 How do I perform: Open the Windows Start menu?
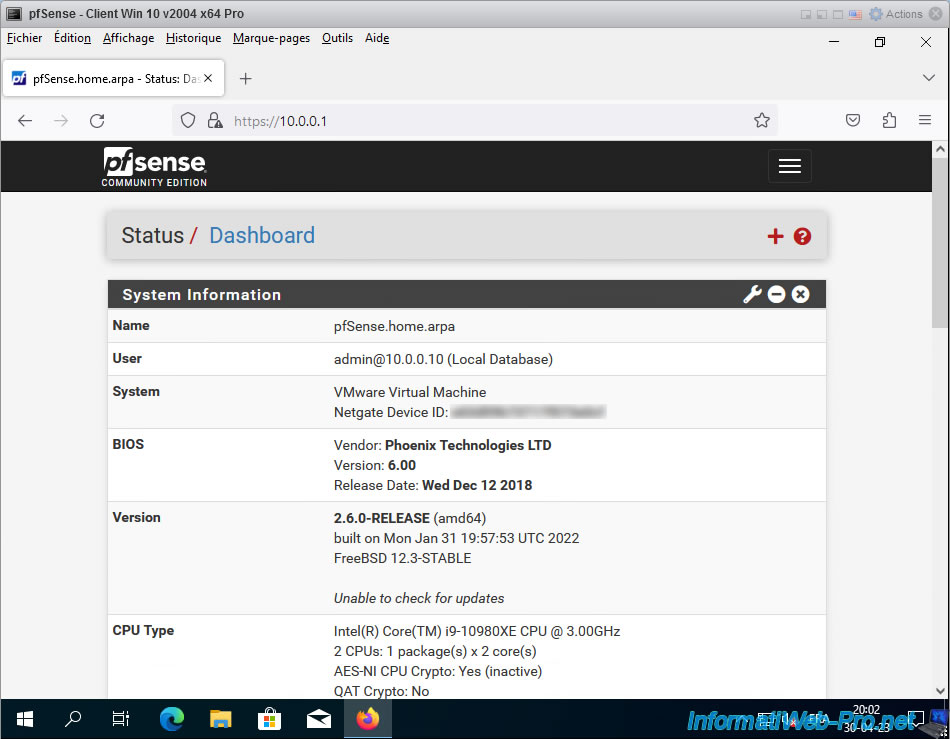click(x=24, y=719)
